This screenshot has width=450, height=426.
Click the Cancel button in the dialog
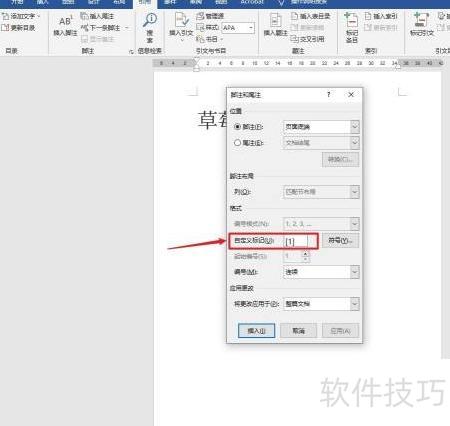click(x=298, y=331)
